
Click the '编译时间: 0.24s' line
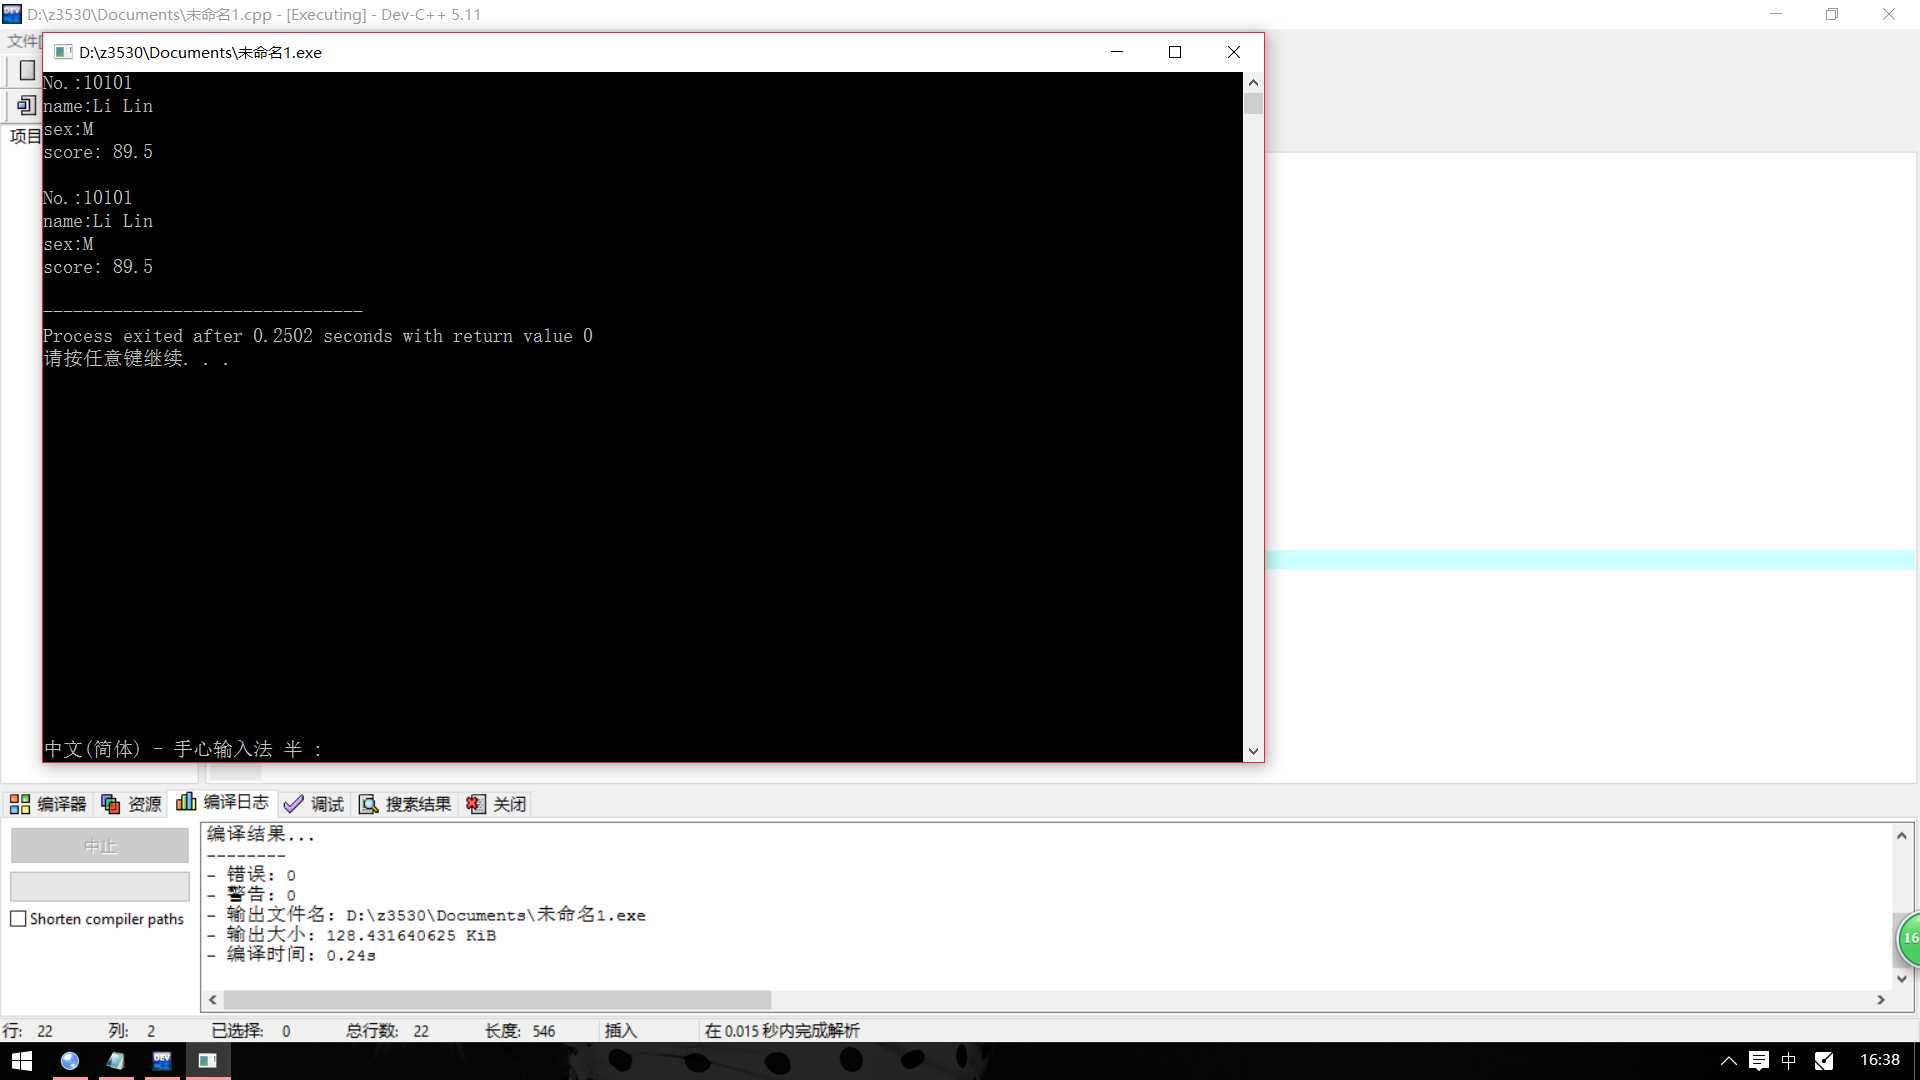292,955
